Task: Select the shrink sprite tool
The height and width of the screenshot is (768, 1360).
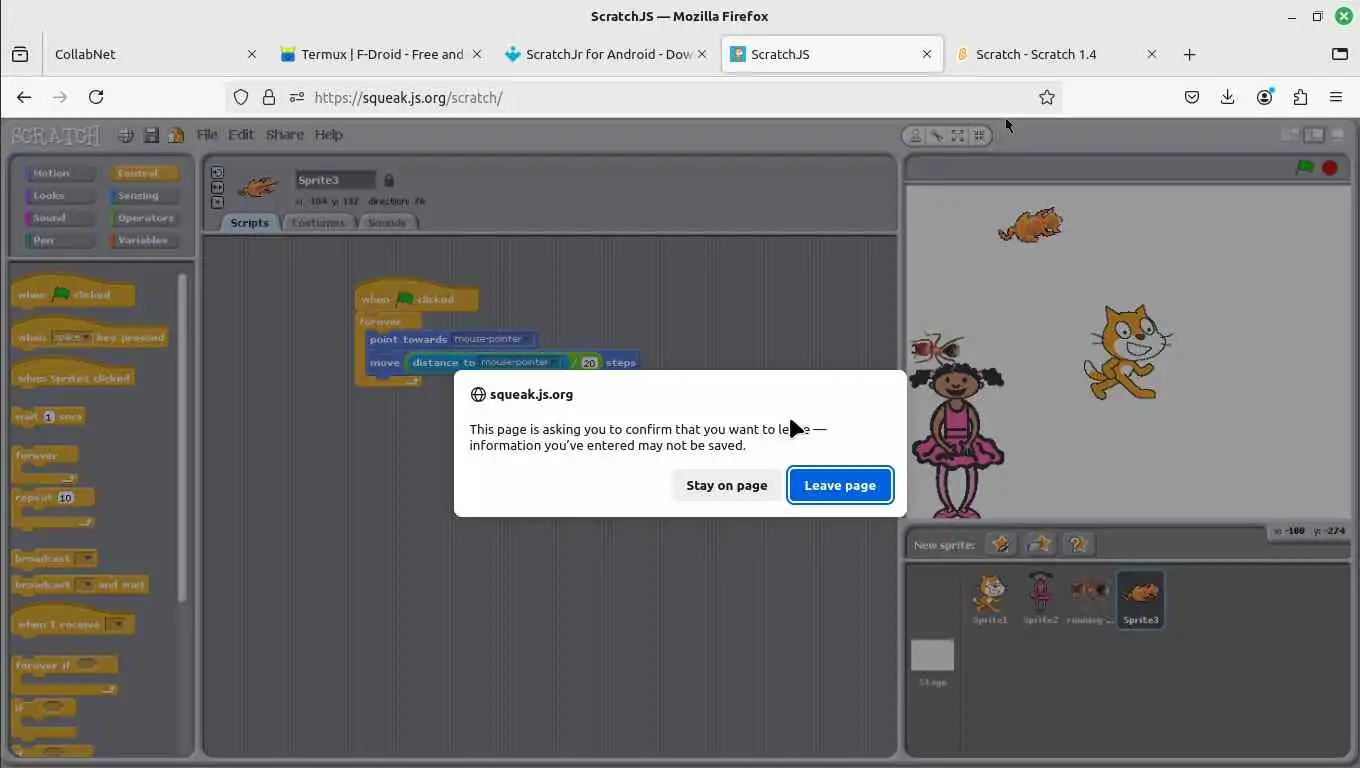Action: tap(979, 136)
